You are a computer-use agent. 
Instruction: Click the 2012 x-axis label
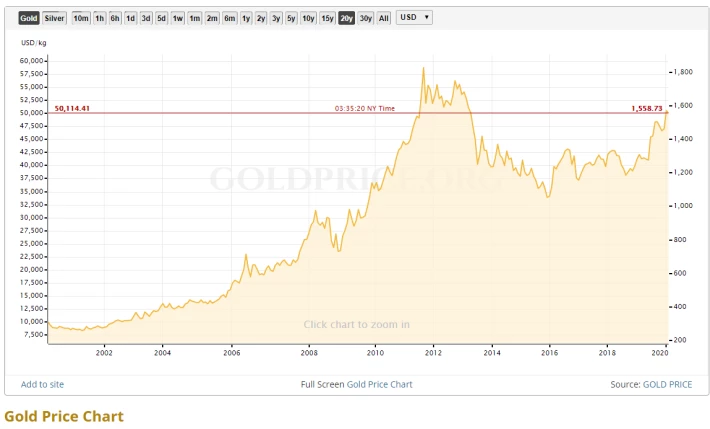coord(433,353)
